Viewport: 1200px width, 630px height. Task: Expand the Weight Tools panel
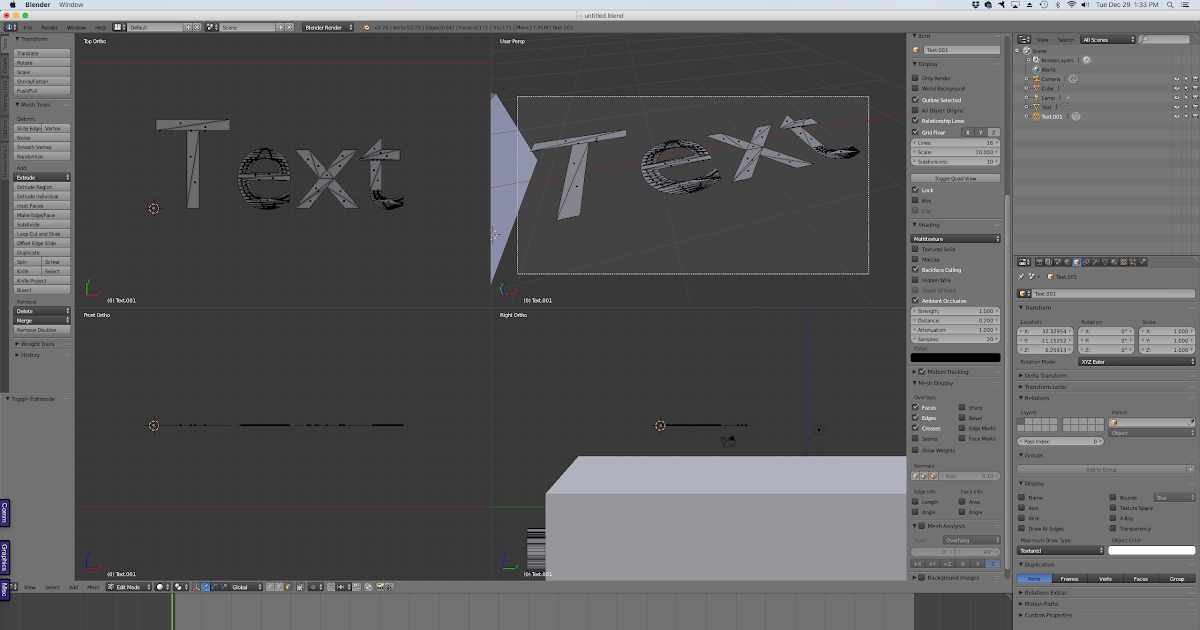tap(38, 344)
